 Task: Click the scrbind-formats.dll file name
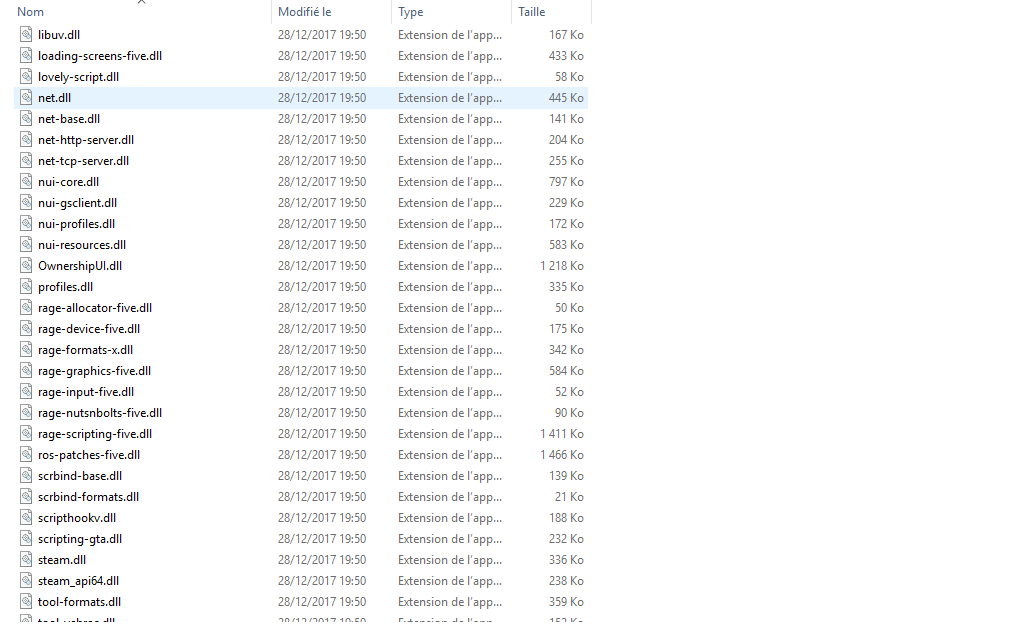[x=88, y=497]
